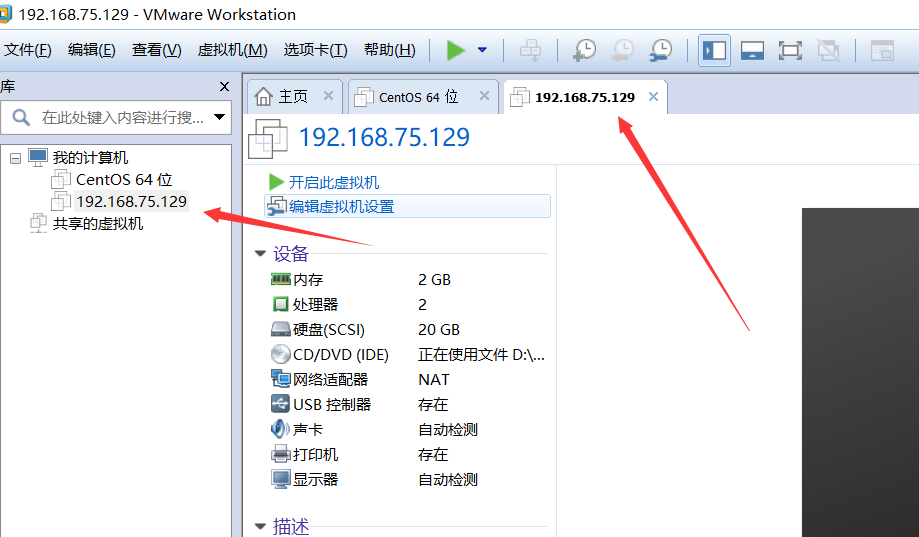919x537 pixels.
Task: Click the green power on play icon
Action: click(455, 50)
